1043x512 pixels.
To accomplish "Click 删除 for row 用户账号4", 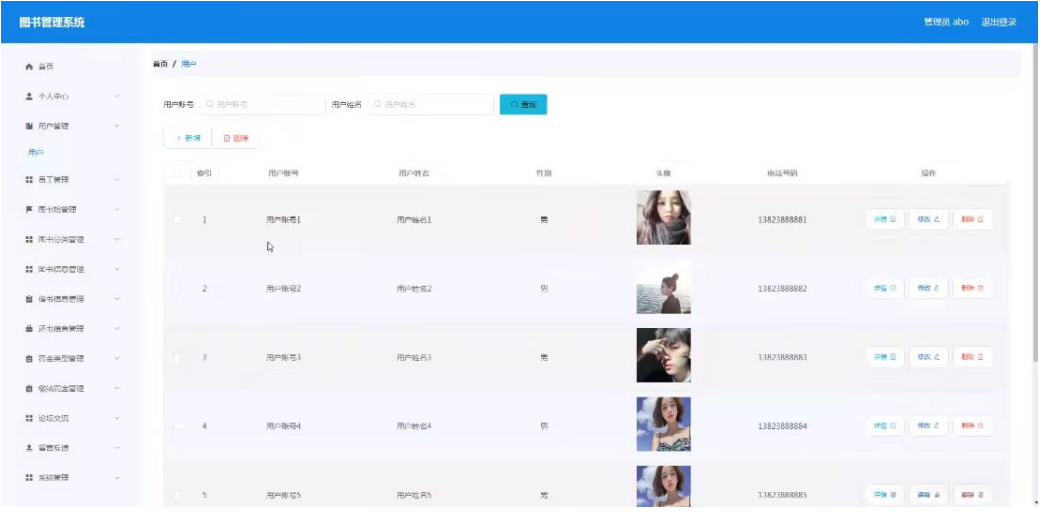I will 972,426.
